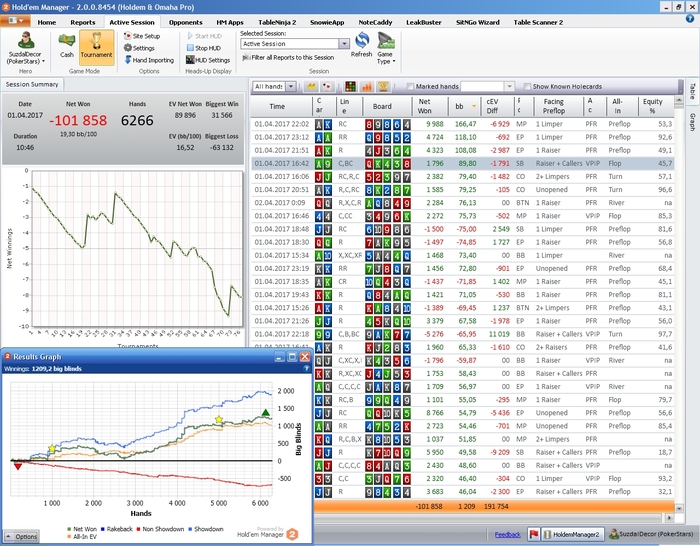This screenshot has width=700, height=546.
Task: Sort by the cEV Diff column
Action: point(497,106)
